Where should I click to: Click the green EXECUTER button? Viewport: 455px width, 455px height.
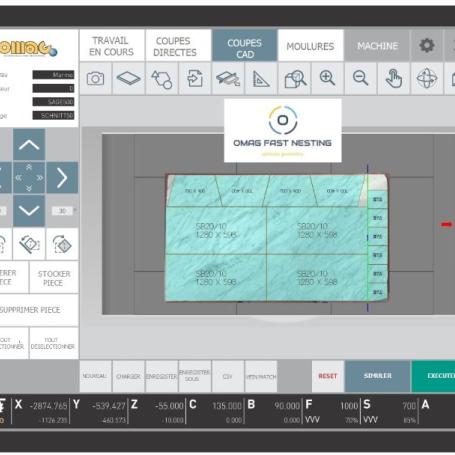tap(433, 376)
